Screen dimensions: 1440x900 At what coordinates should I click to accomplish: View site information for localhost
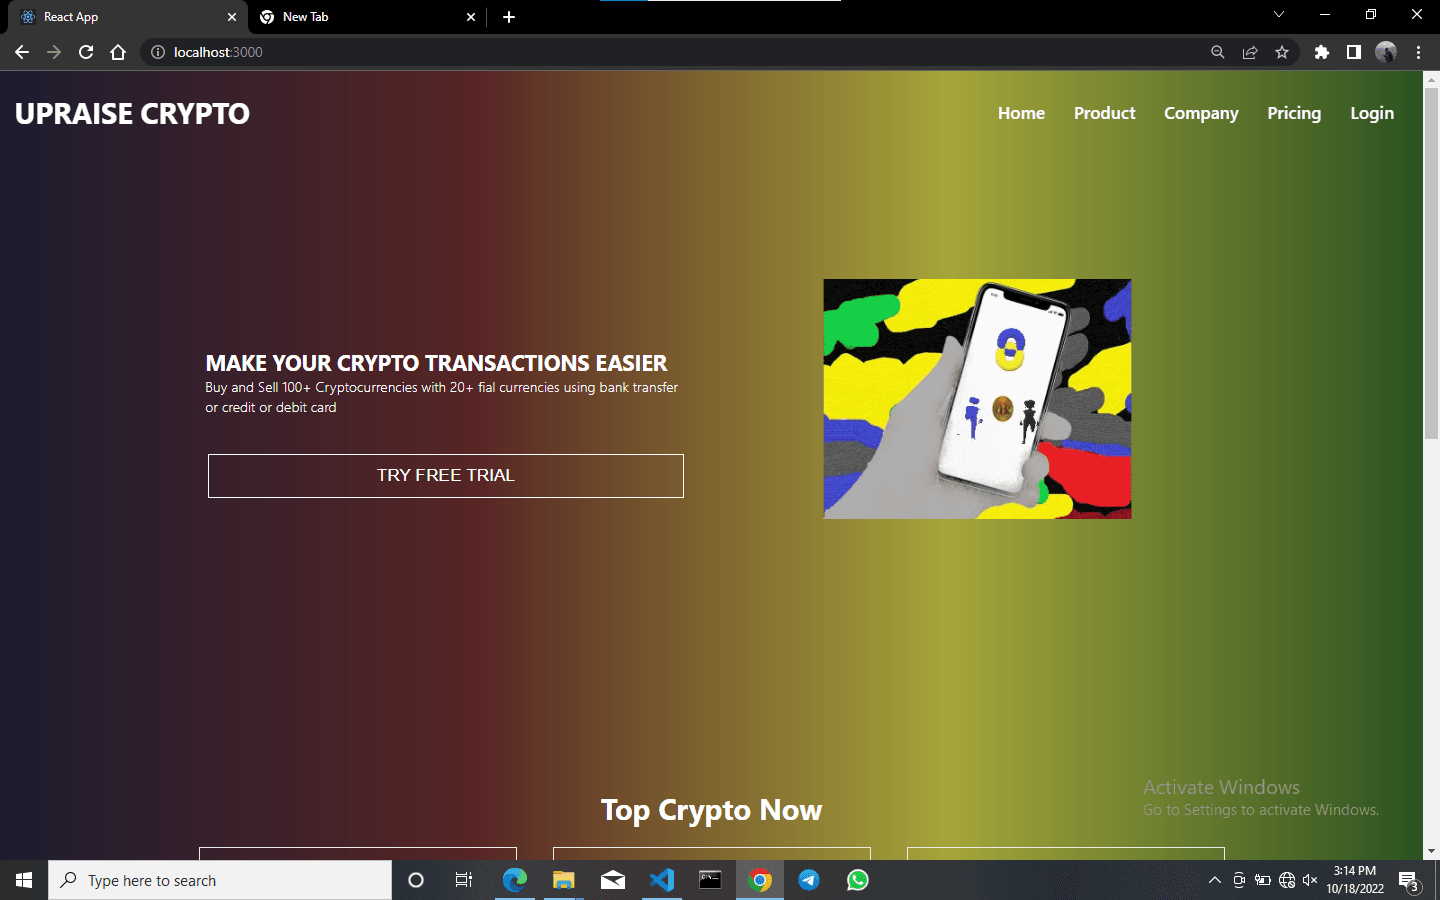158,52
